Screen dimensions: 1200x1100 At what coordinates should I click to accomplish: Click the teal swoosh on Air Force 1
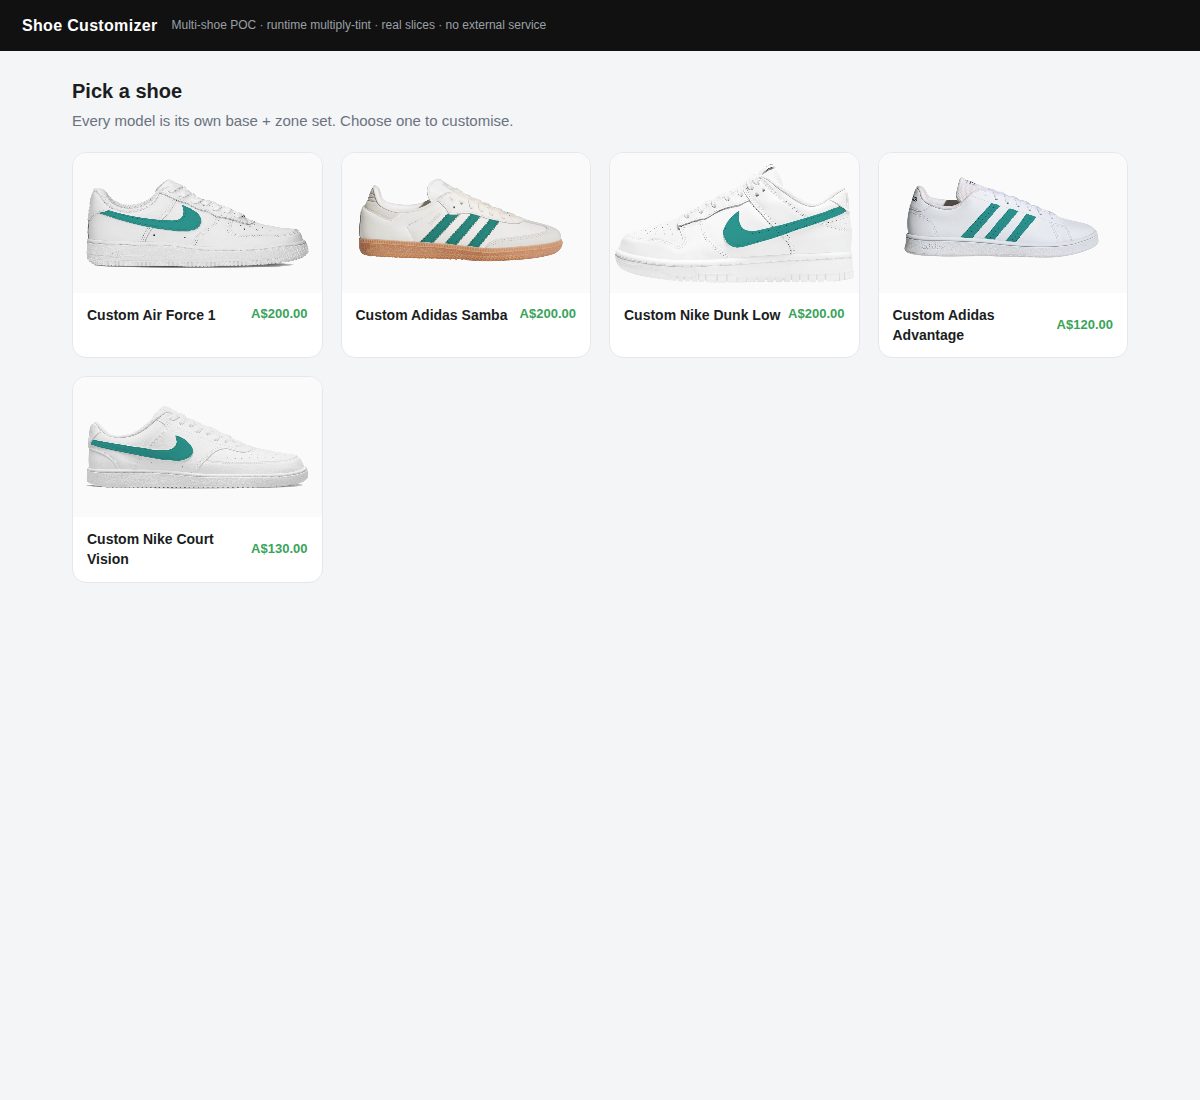click(x=160, y=220)
